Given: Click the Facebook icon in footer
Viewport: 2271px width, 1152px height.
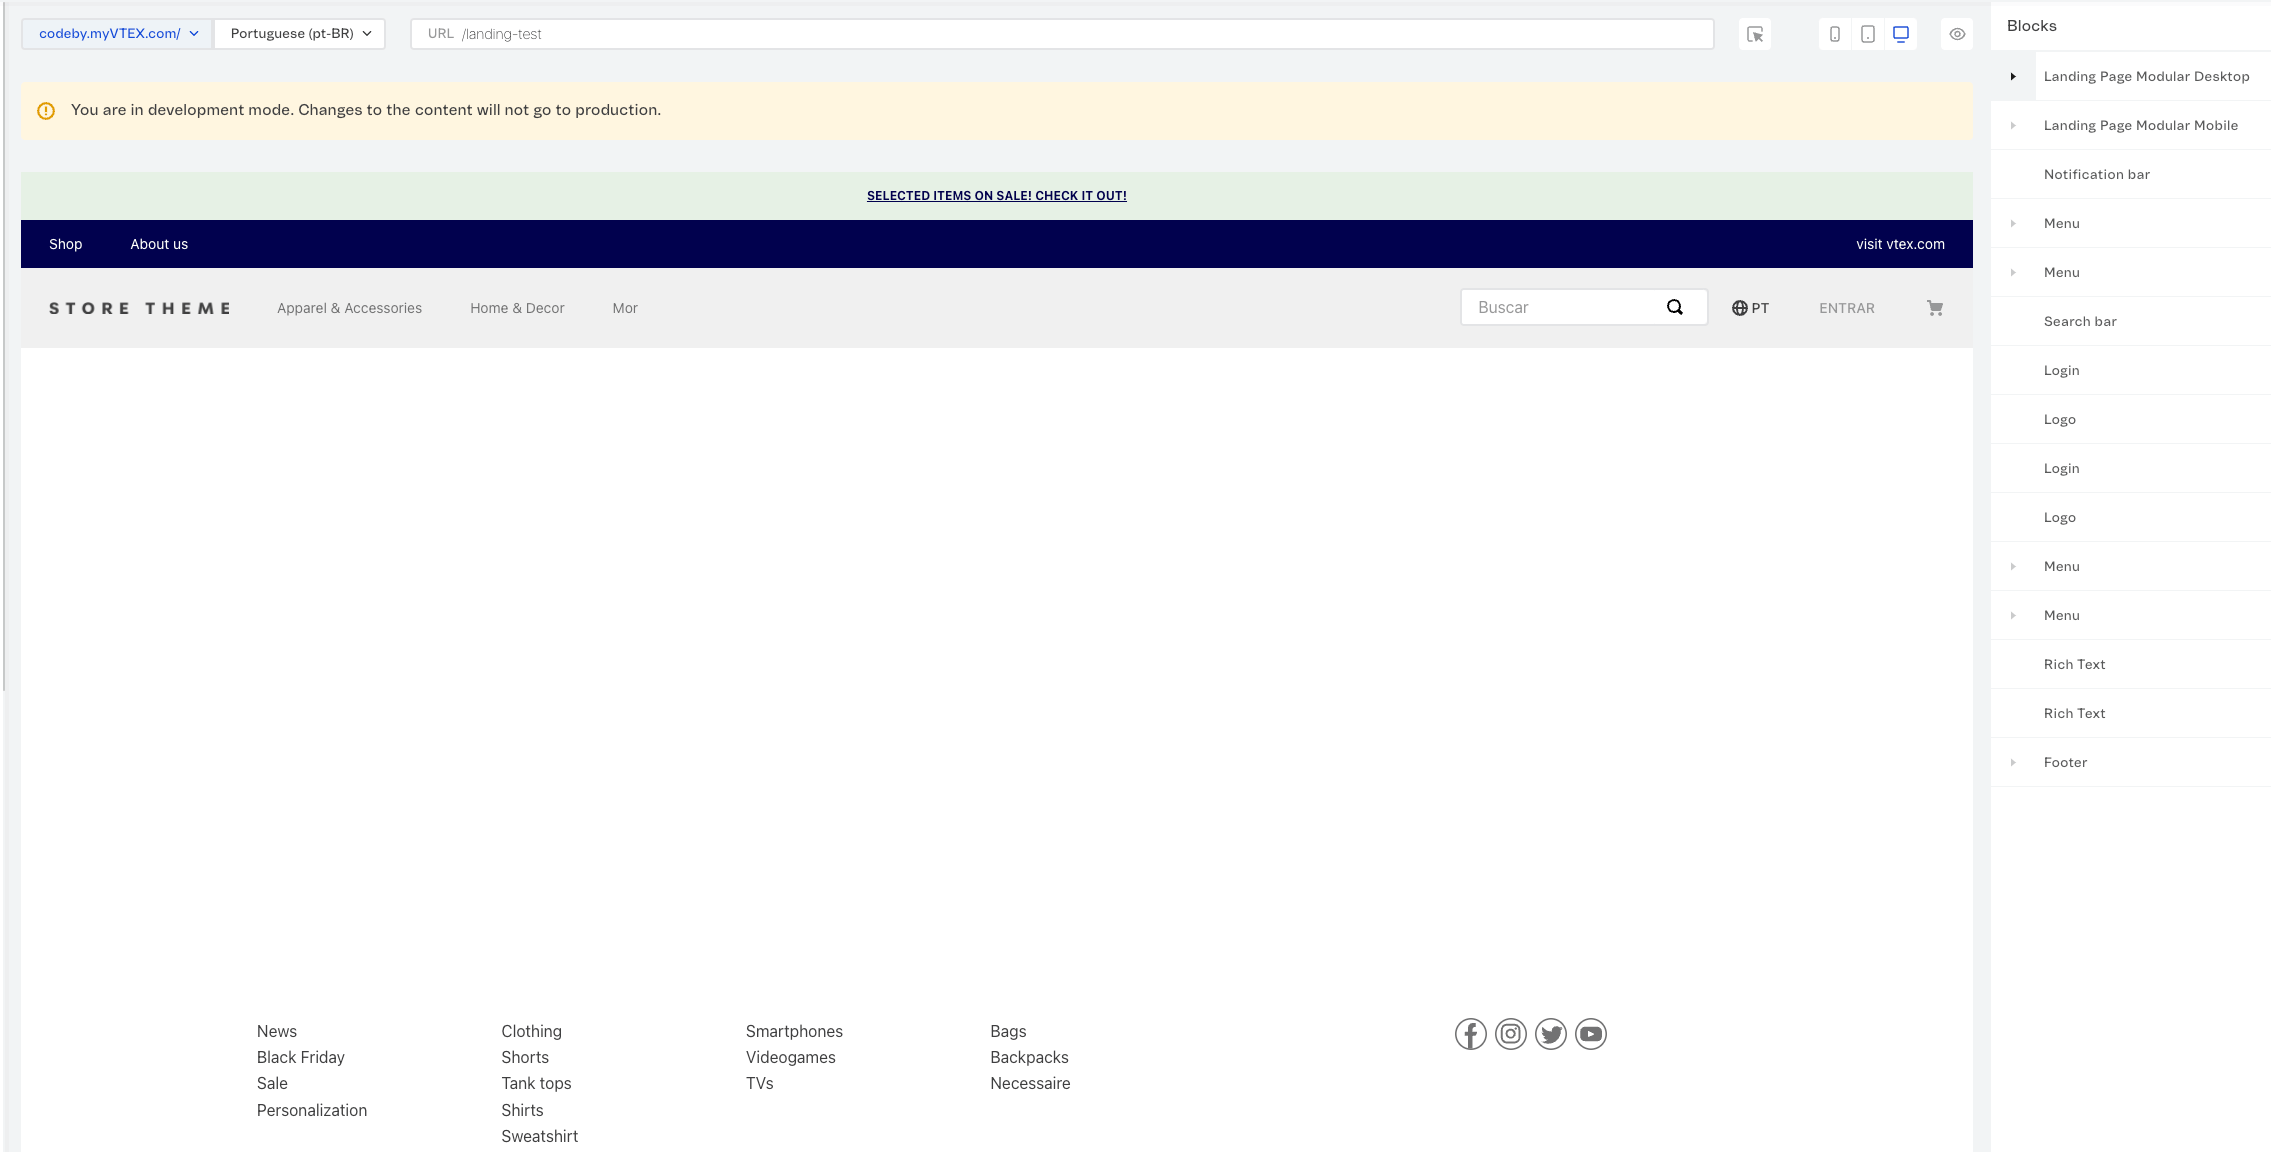Looking at the screenshot, I should click(1470, 1034).
